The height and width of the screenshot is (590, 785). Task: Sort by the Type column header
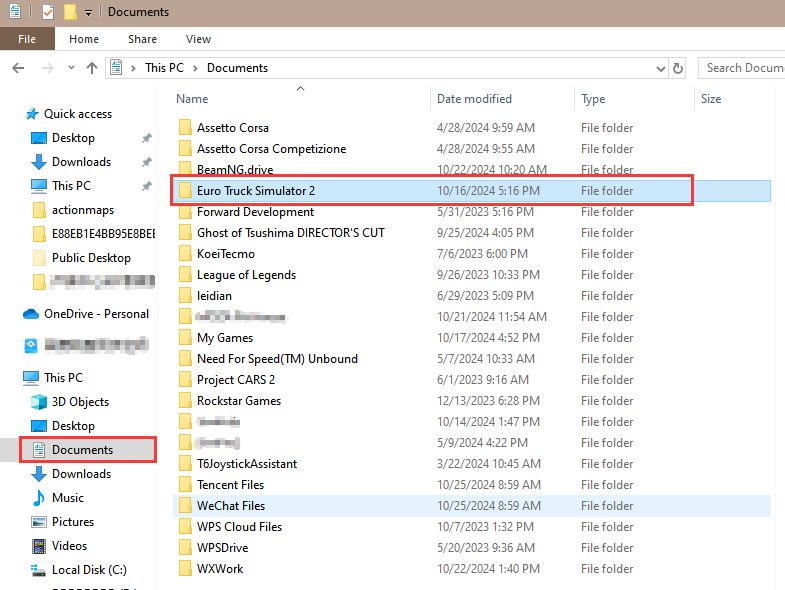[593, 99]
